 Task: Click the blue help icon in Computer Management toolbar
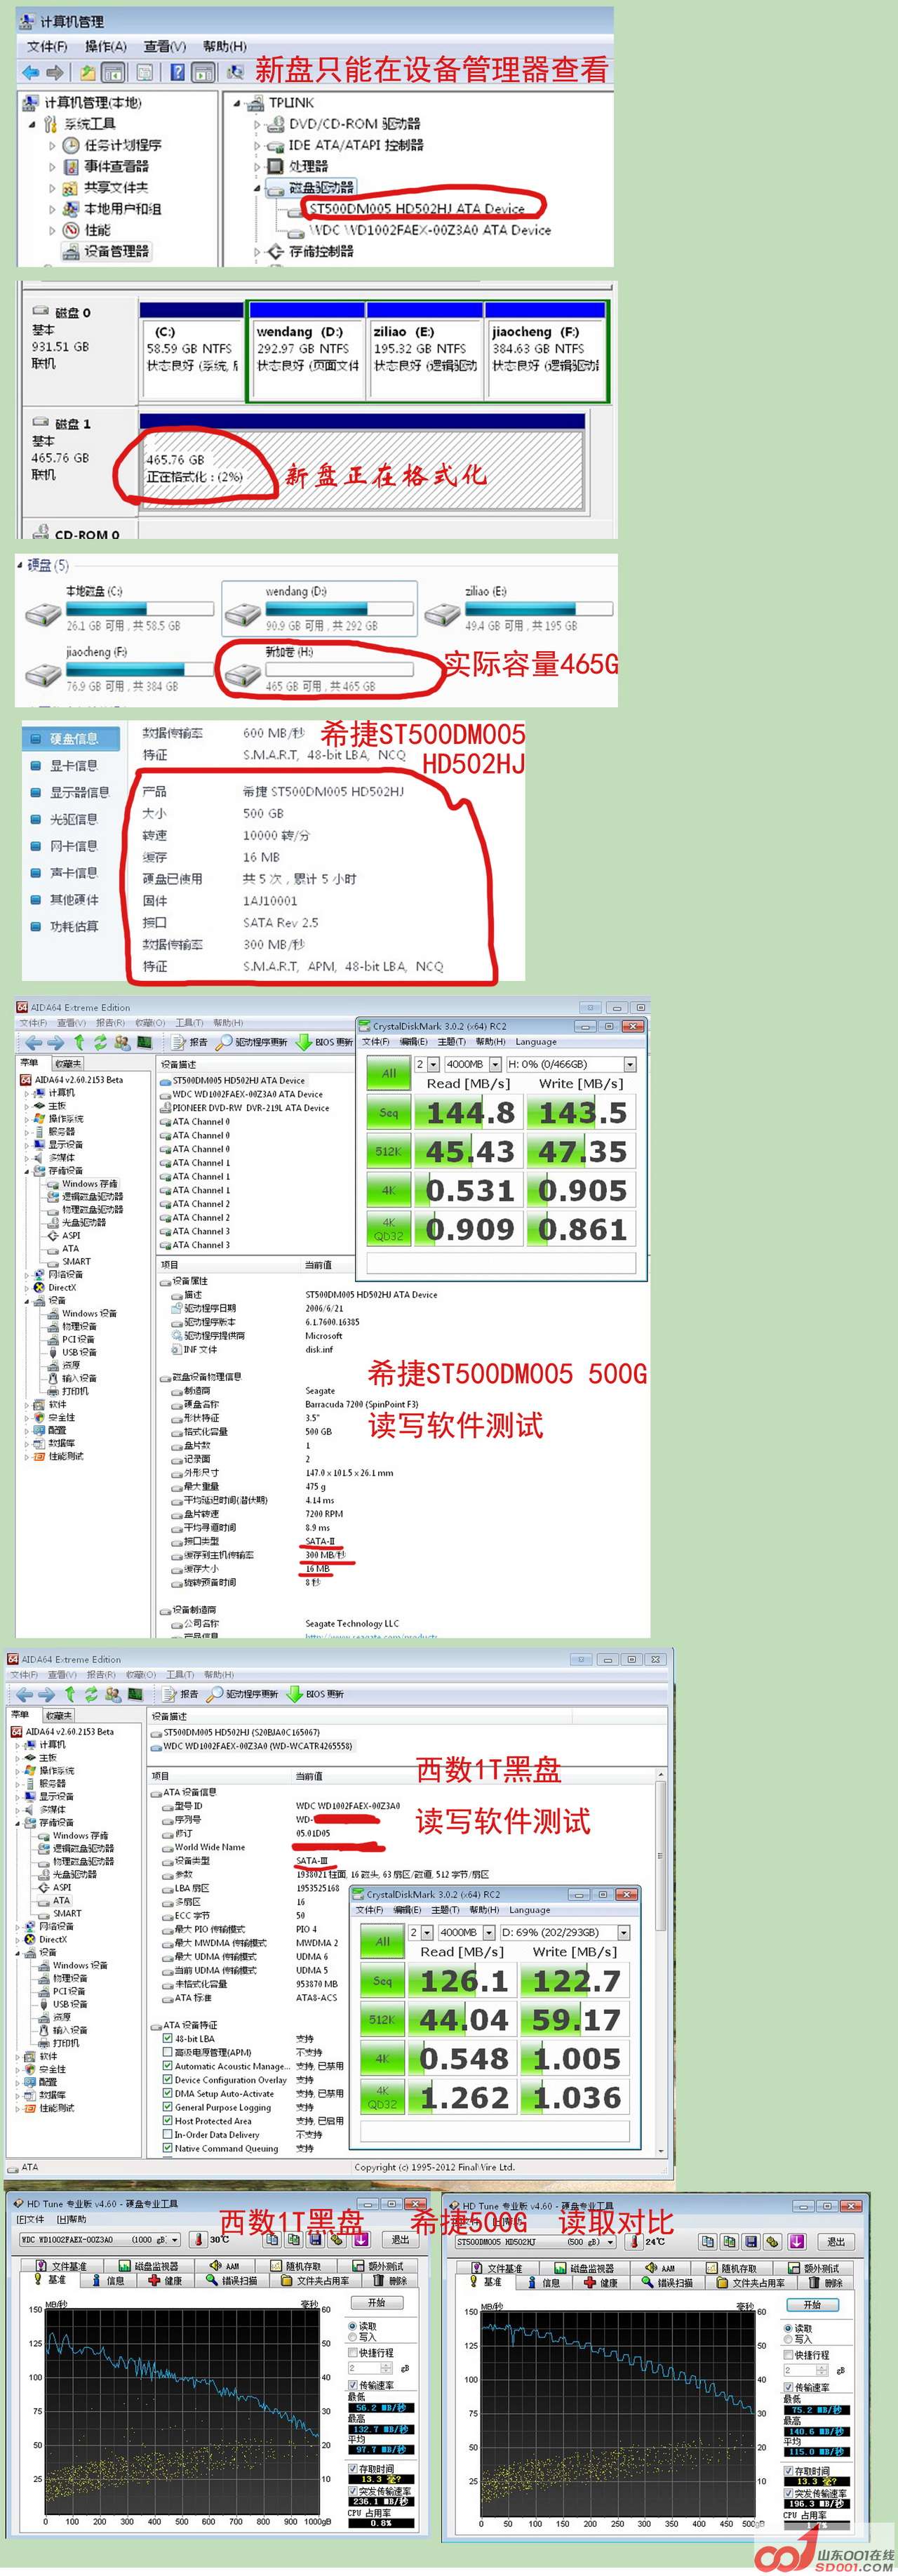point(178,72)
